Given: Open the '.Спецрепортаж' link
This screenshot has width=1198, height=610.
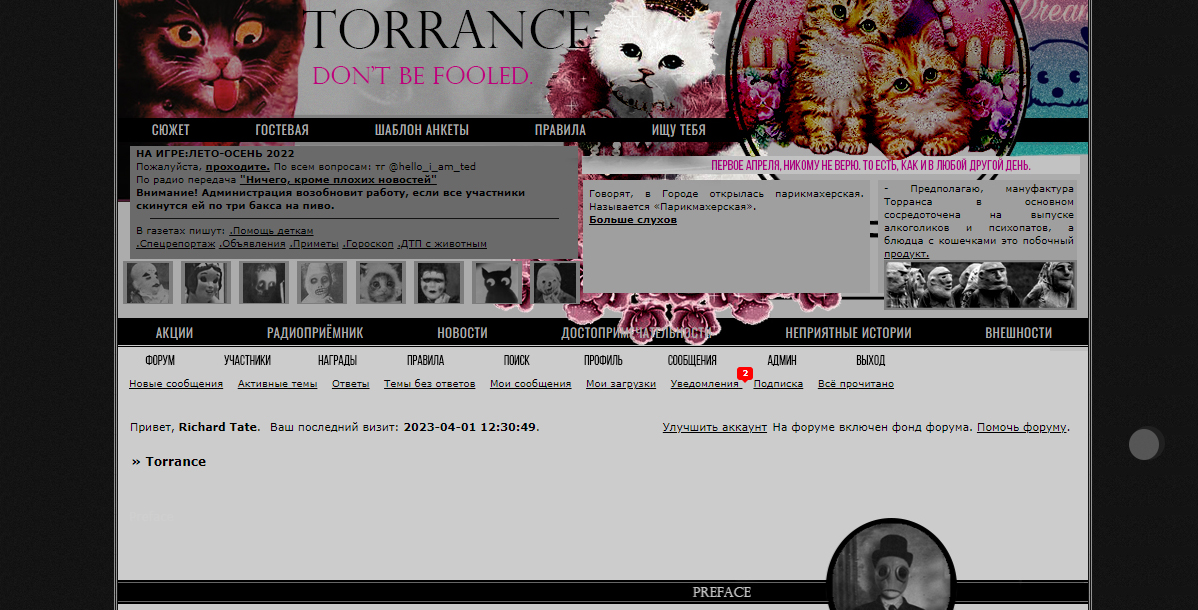Looking at the screenshot, I should tap(176, 244).
